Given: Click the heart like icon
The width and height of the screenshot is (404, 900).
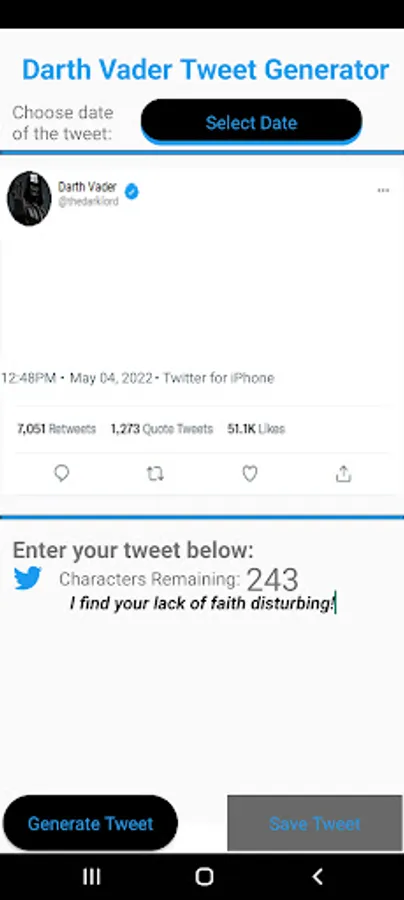Looking at the screenshot, I should 249,474.
